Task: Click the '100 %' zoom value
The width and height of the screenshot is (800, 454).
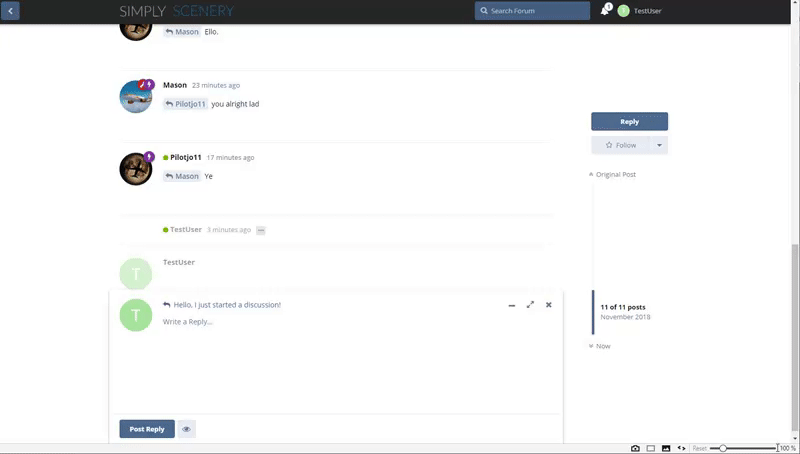Action: click(x=788, y=448)
